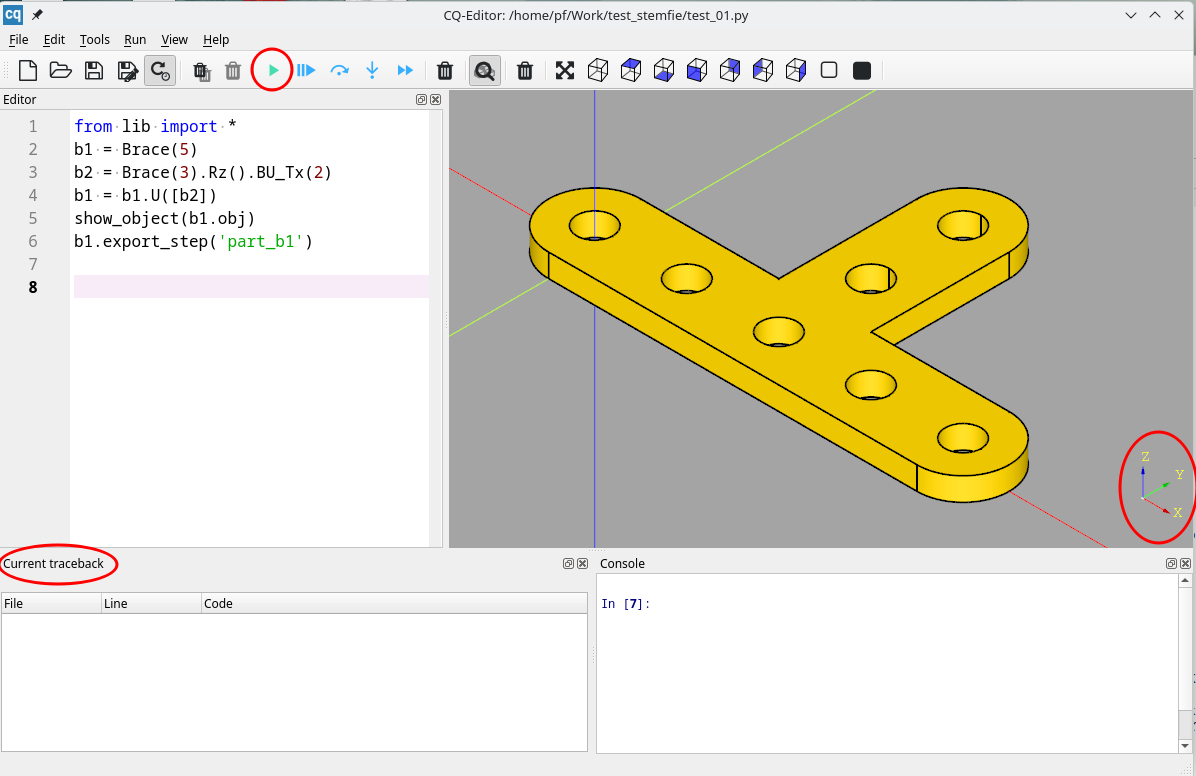Save the script using the floppy disk icon
Image resolution: width=1196 pixels, height=776 pixels.
click(94, 70)
